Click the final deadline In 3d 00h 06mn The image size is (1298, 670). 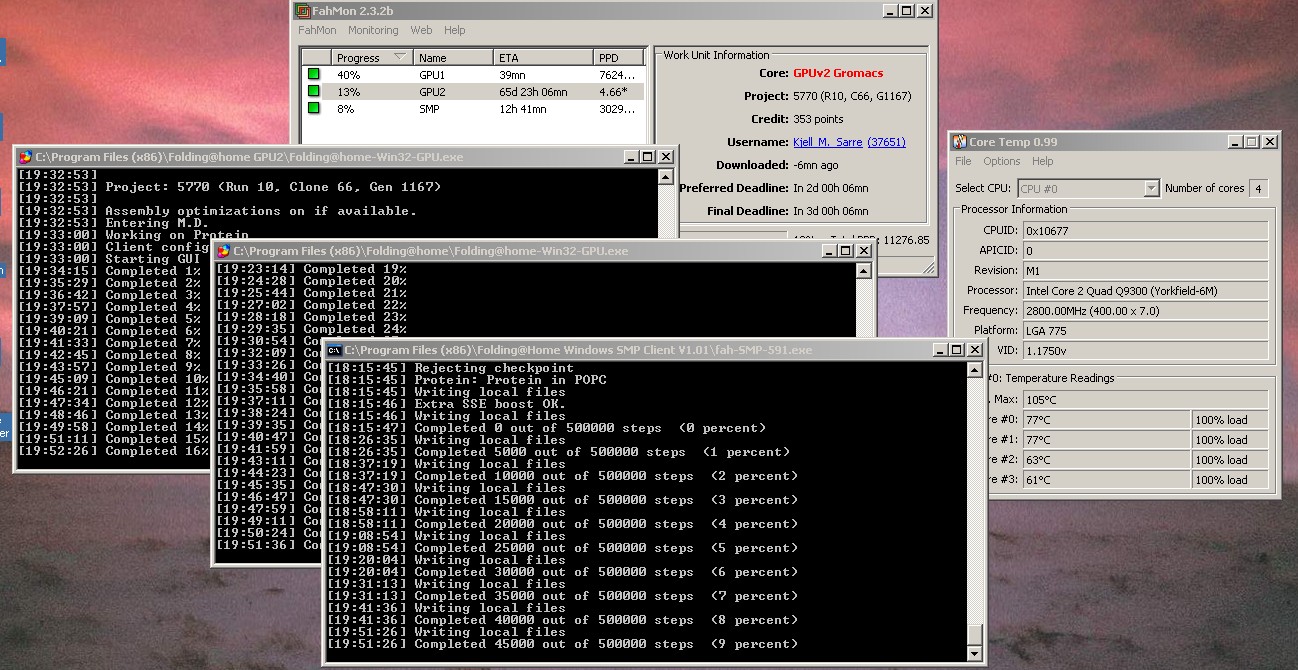[830, 211]
